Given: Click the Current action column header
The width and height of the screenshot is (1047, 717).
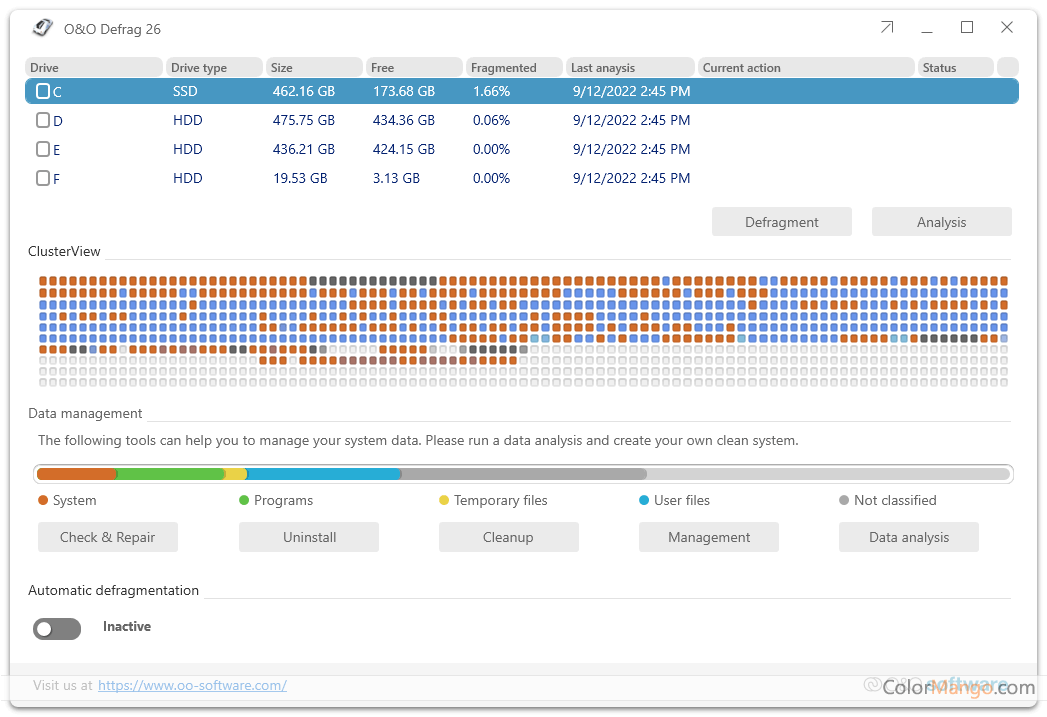Looking at the screenshot, I should coord(806,67).
